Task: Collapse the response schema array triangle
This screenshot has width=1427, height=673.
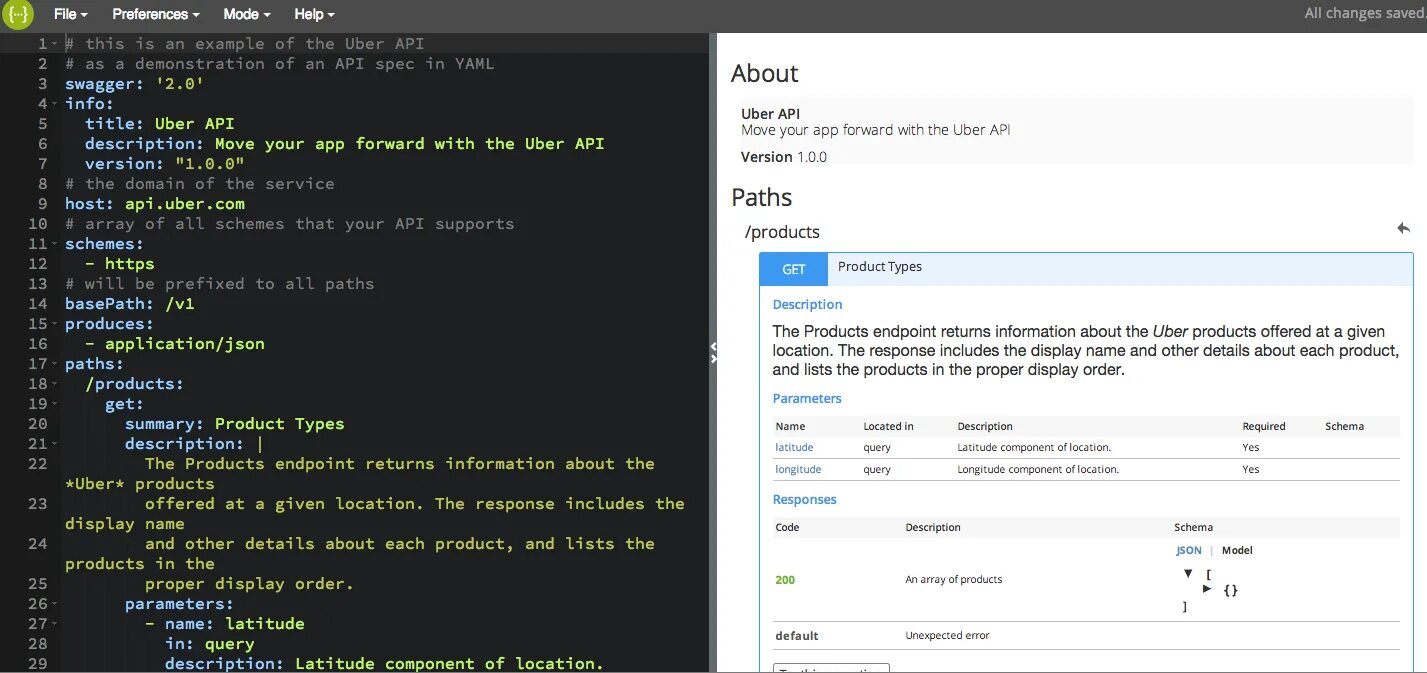Action: tap(1188, 574)
